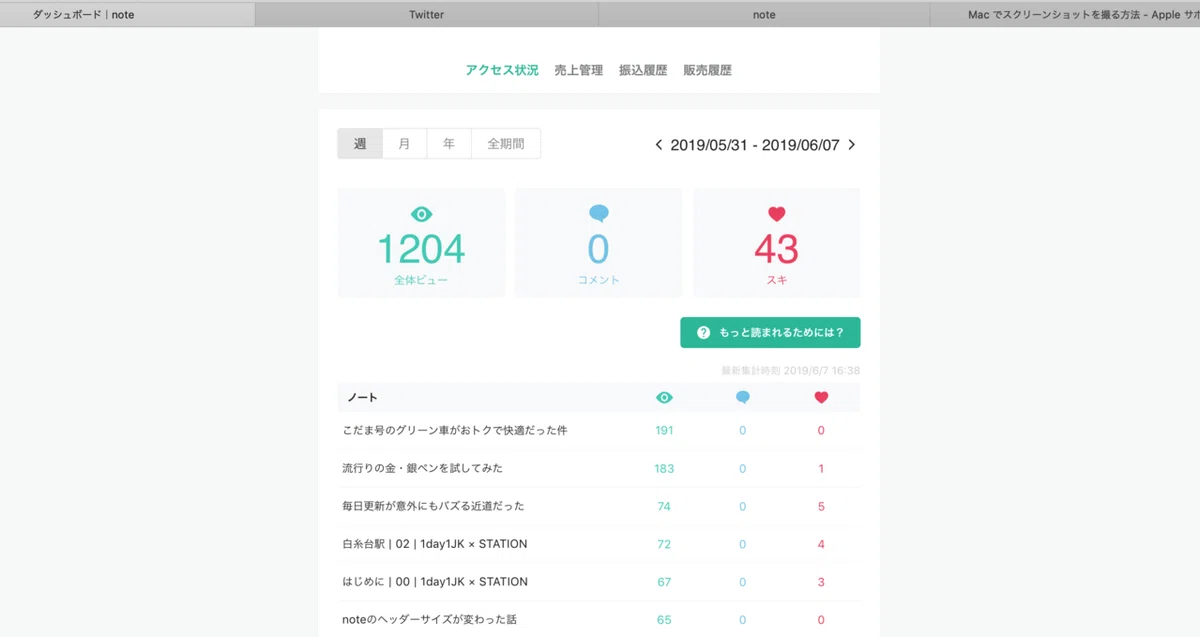Click the ノート column header

click(x=362, y=397)
